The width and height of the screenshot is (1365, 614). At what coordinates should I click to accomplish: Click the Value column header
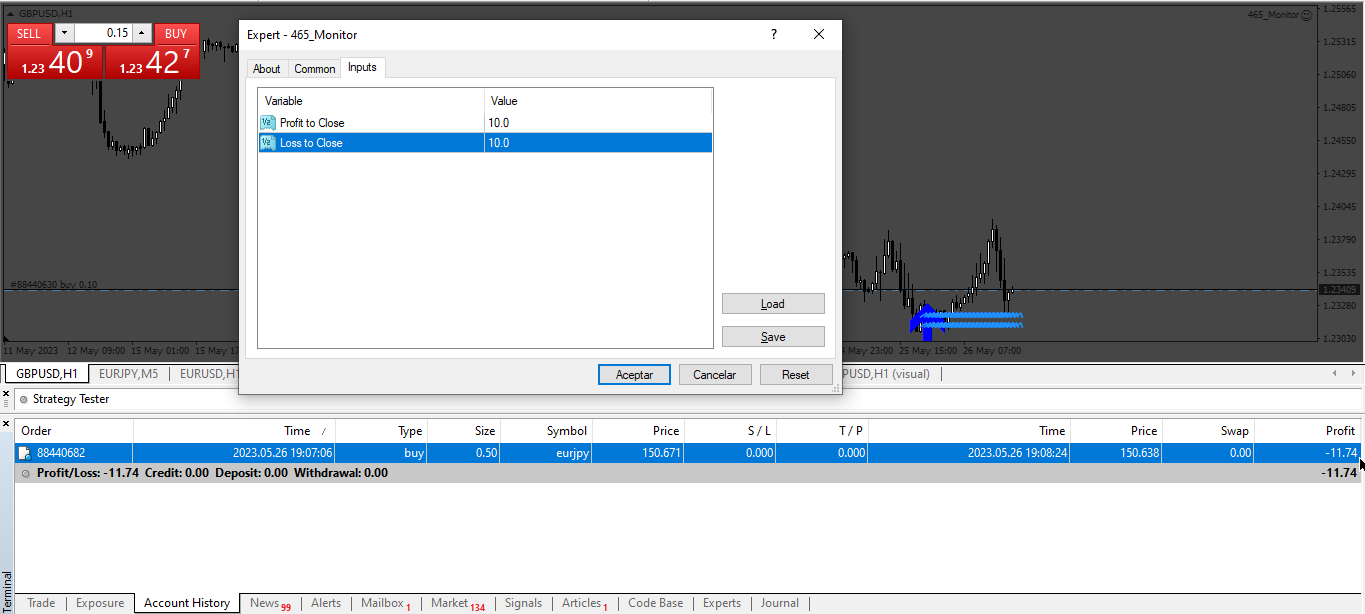coord(598,101)
